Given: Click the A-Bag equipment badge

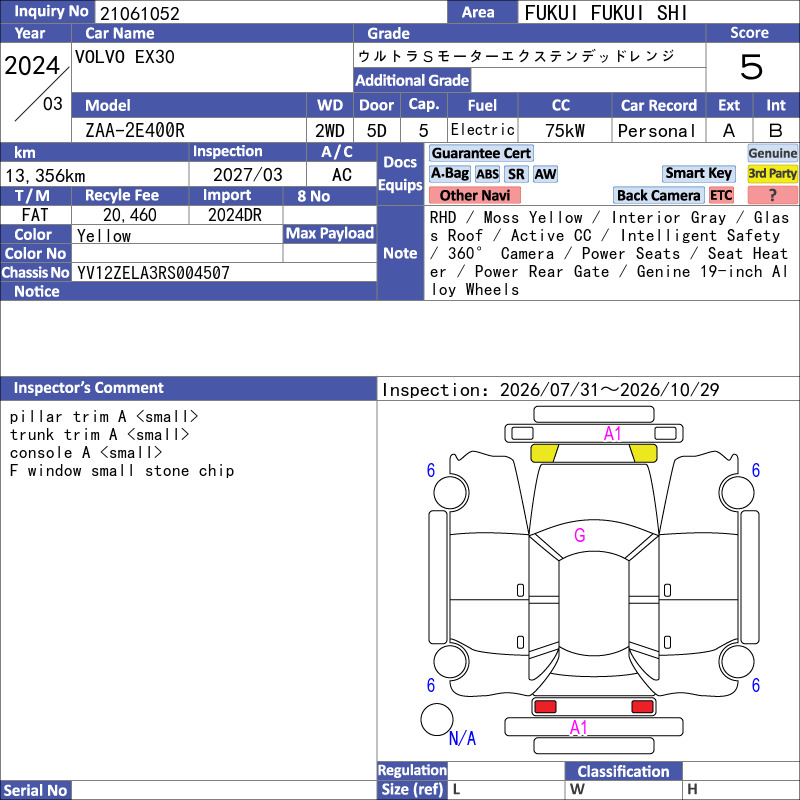Looking at the screenshot, I should (449, 174).
